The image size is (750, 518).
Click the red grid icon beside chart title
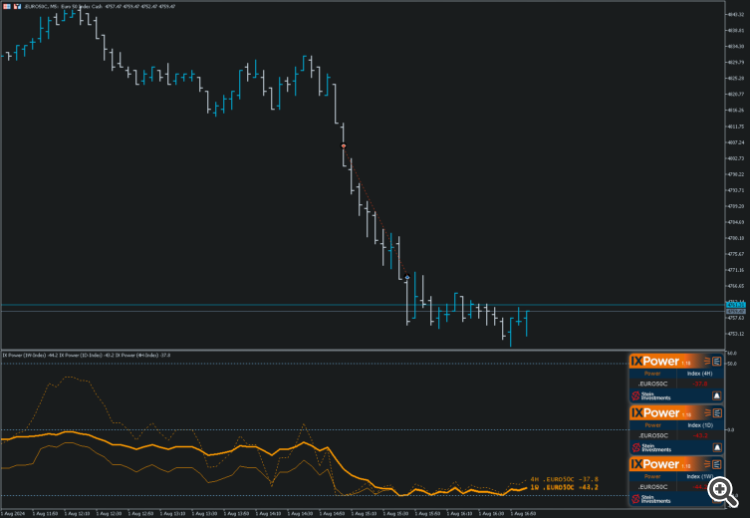pyautogui.click(x=7, y=6)
